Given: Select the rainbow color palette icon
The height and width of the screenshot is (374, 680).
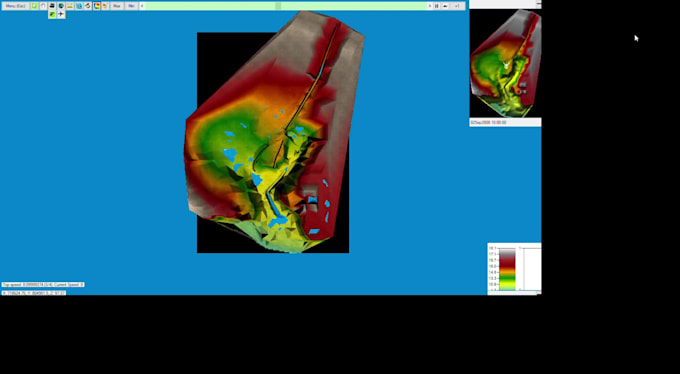Looking at the screenshot, I should coord(97,6).
